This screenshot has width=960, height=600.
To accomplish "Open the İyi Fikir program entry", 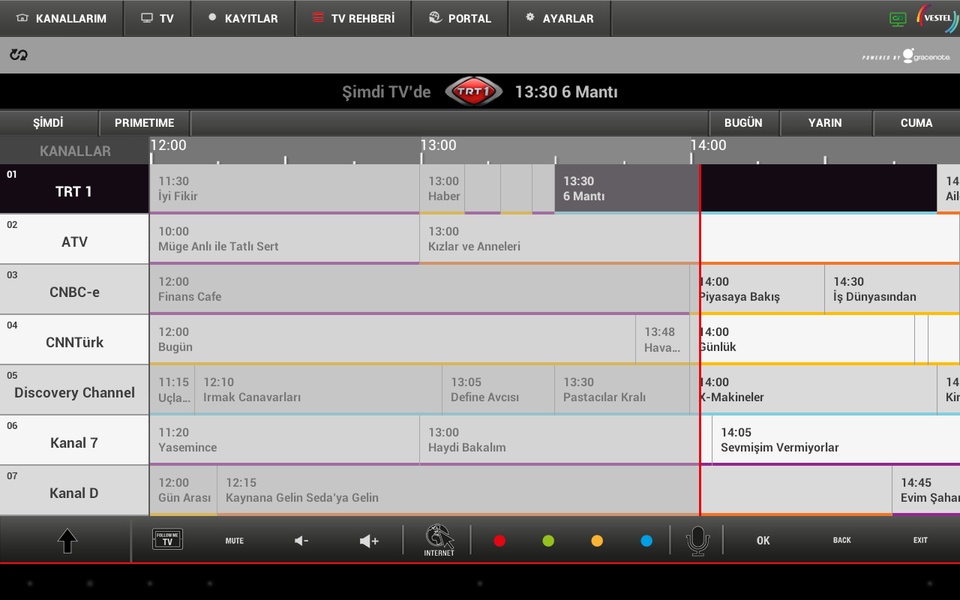I will pyautogui.click(x=285, y=189).
